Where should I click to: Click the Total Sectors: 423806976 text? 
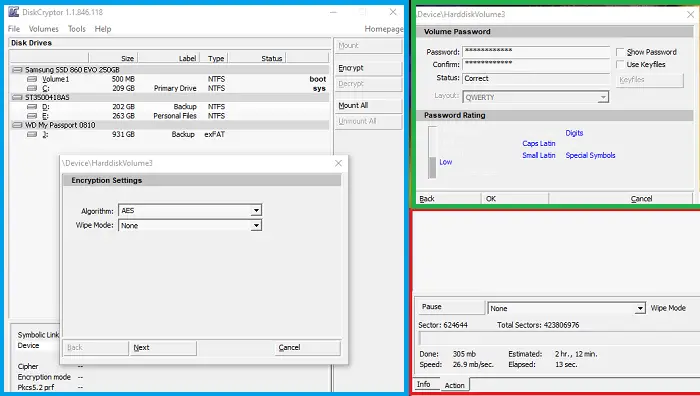pyautogui.click(x=538, y=325)
